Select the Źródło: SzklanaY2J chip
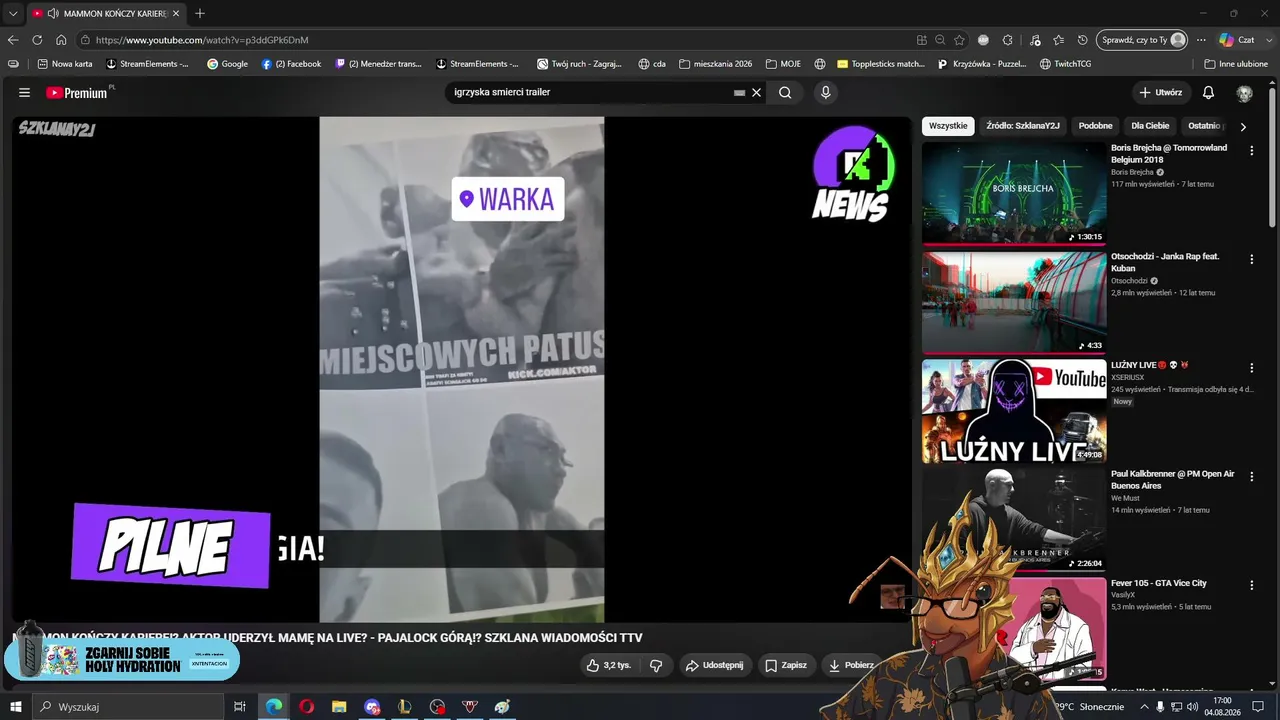This screenshot has width=1280, height=720. [1022, 126]
